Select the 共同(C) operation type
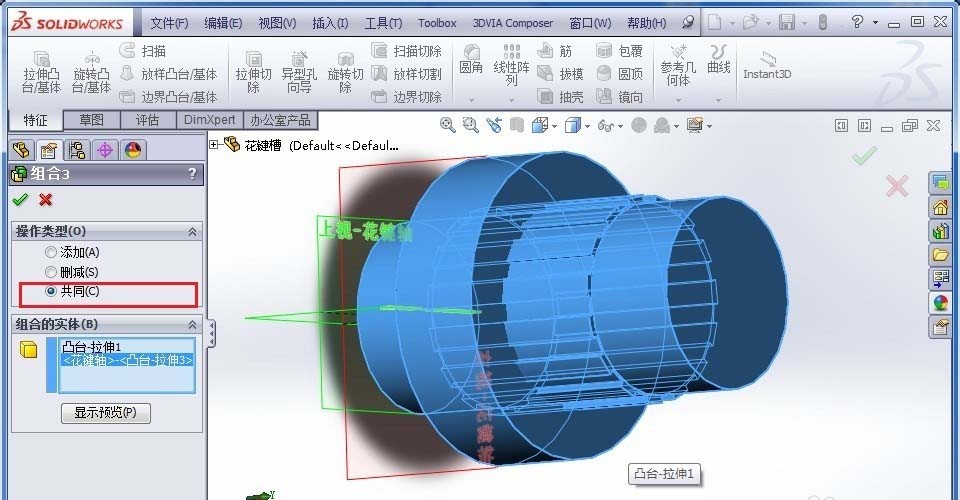Screen dimensions: 960x500 coord(72,291)
